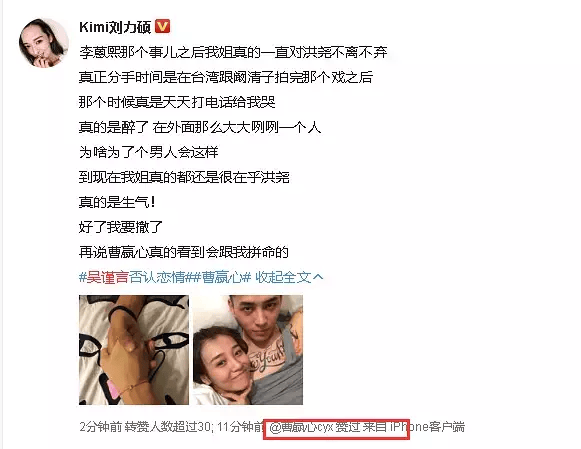Click the 2分钟前 timestamp
Viewport: 581px width, 449px height.
point(100,427)
